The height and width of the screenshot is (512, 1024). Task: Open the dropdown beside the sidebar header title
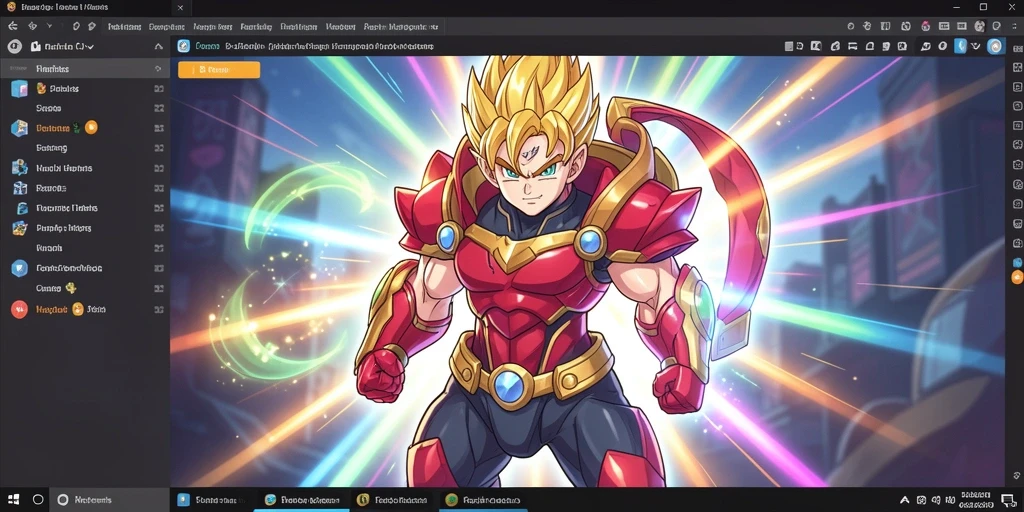pos(90,46)
